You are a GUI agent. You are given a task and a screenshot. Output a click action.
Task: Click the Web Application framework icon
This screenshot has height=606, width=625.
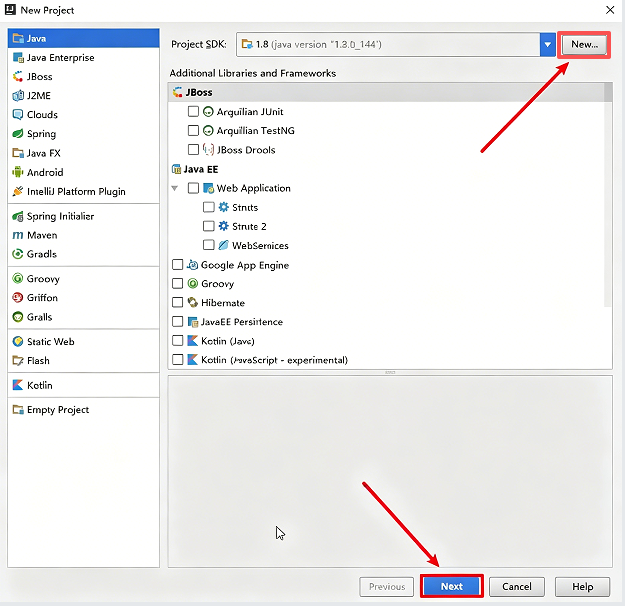208,188
